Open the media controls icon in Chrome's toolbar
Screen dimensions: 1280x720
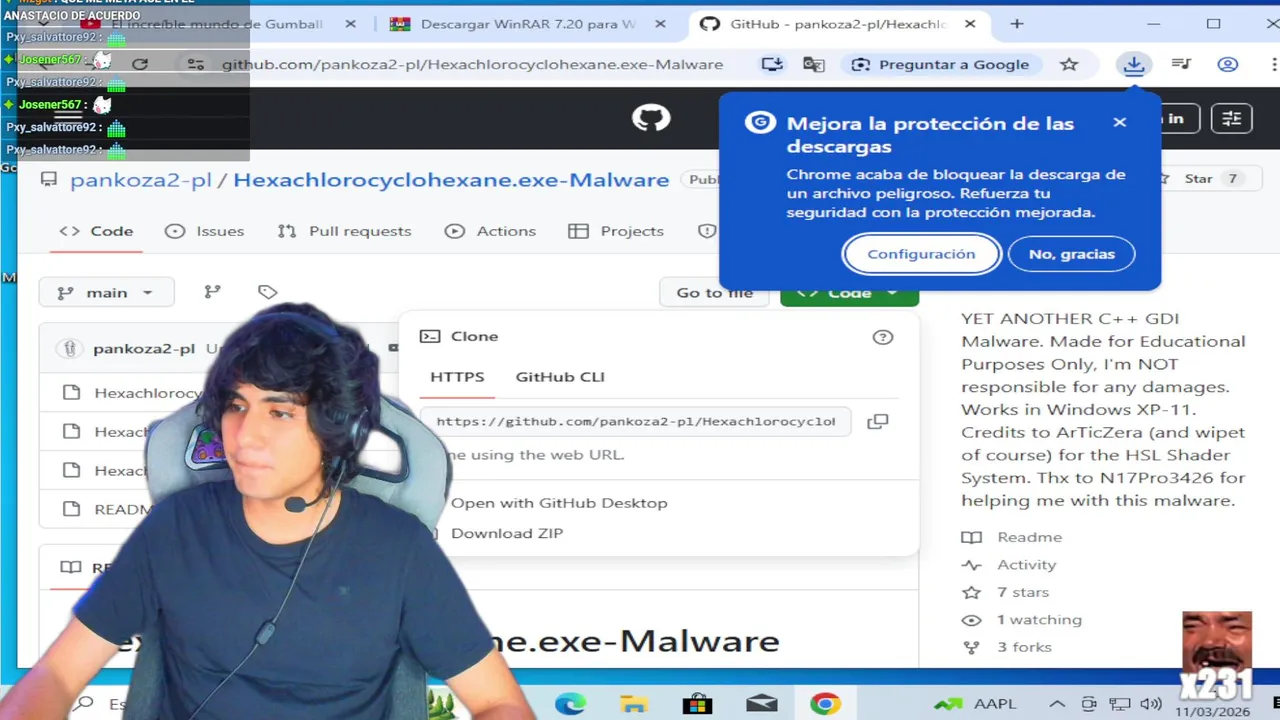[1181, 64]
